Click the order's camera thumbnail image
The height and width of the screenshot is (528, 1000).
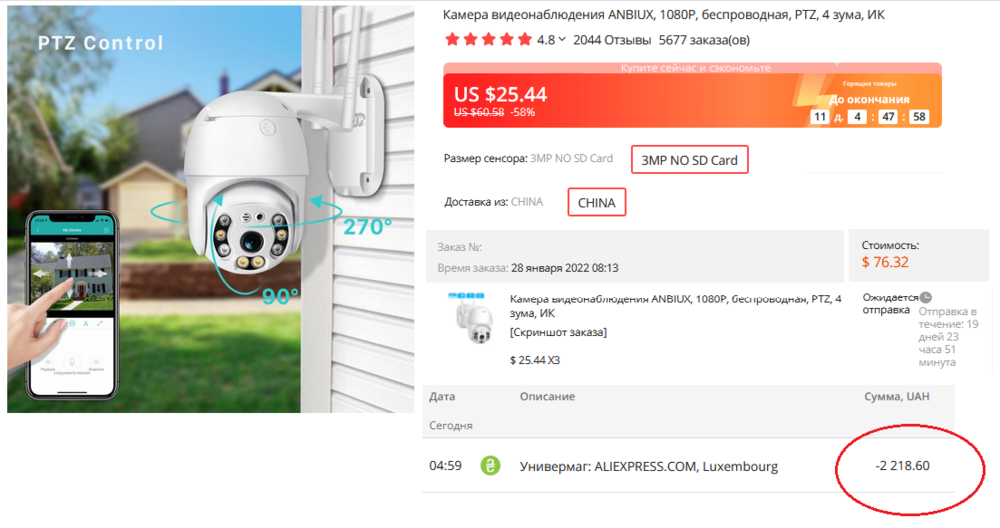point(470,318)
